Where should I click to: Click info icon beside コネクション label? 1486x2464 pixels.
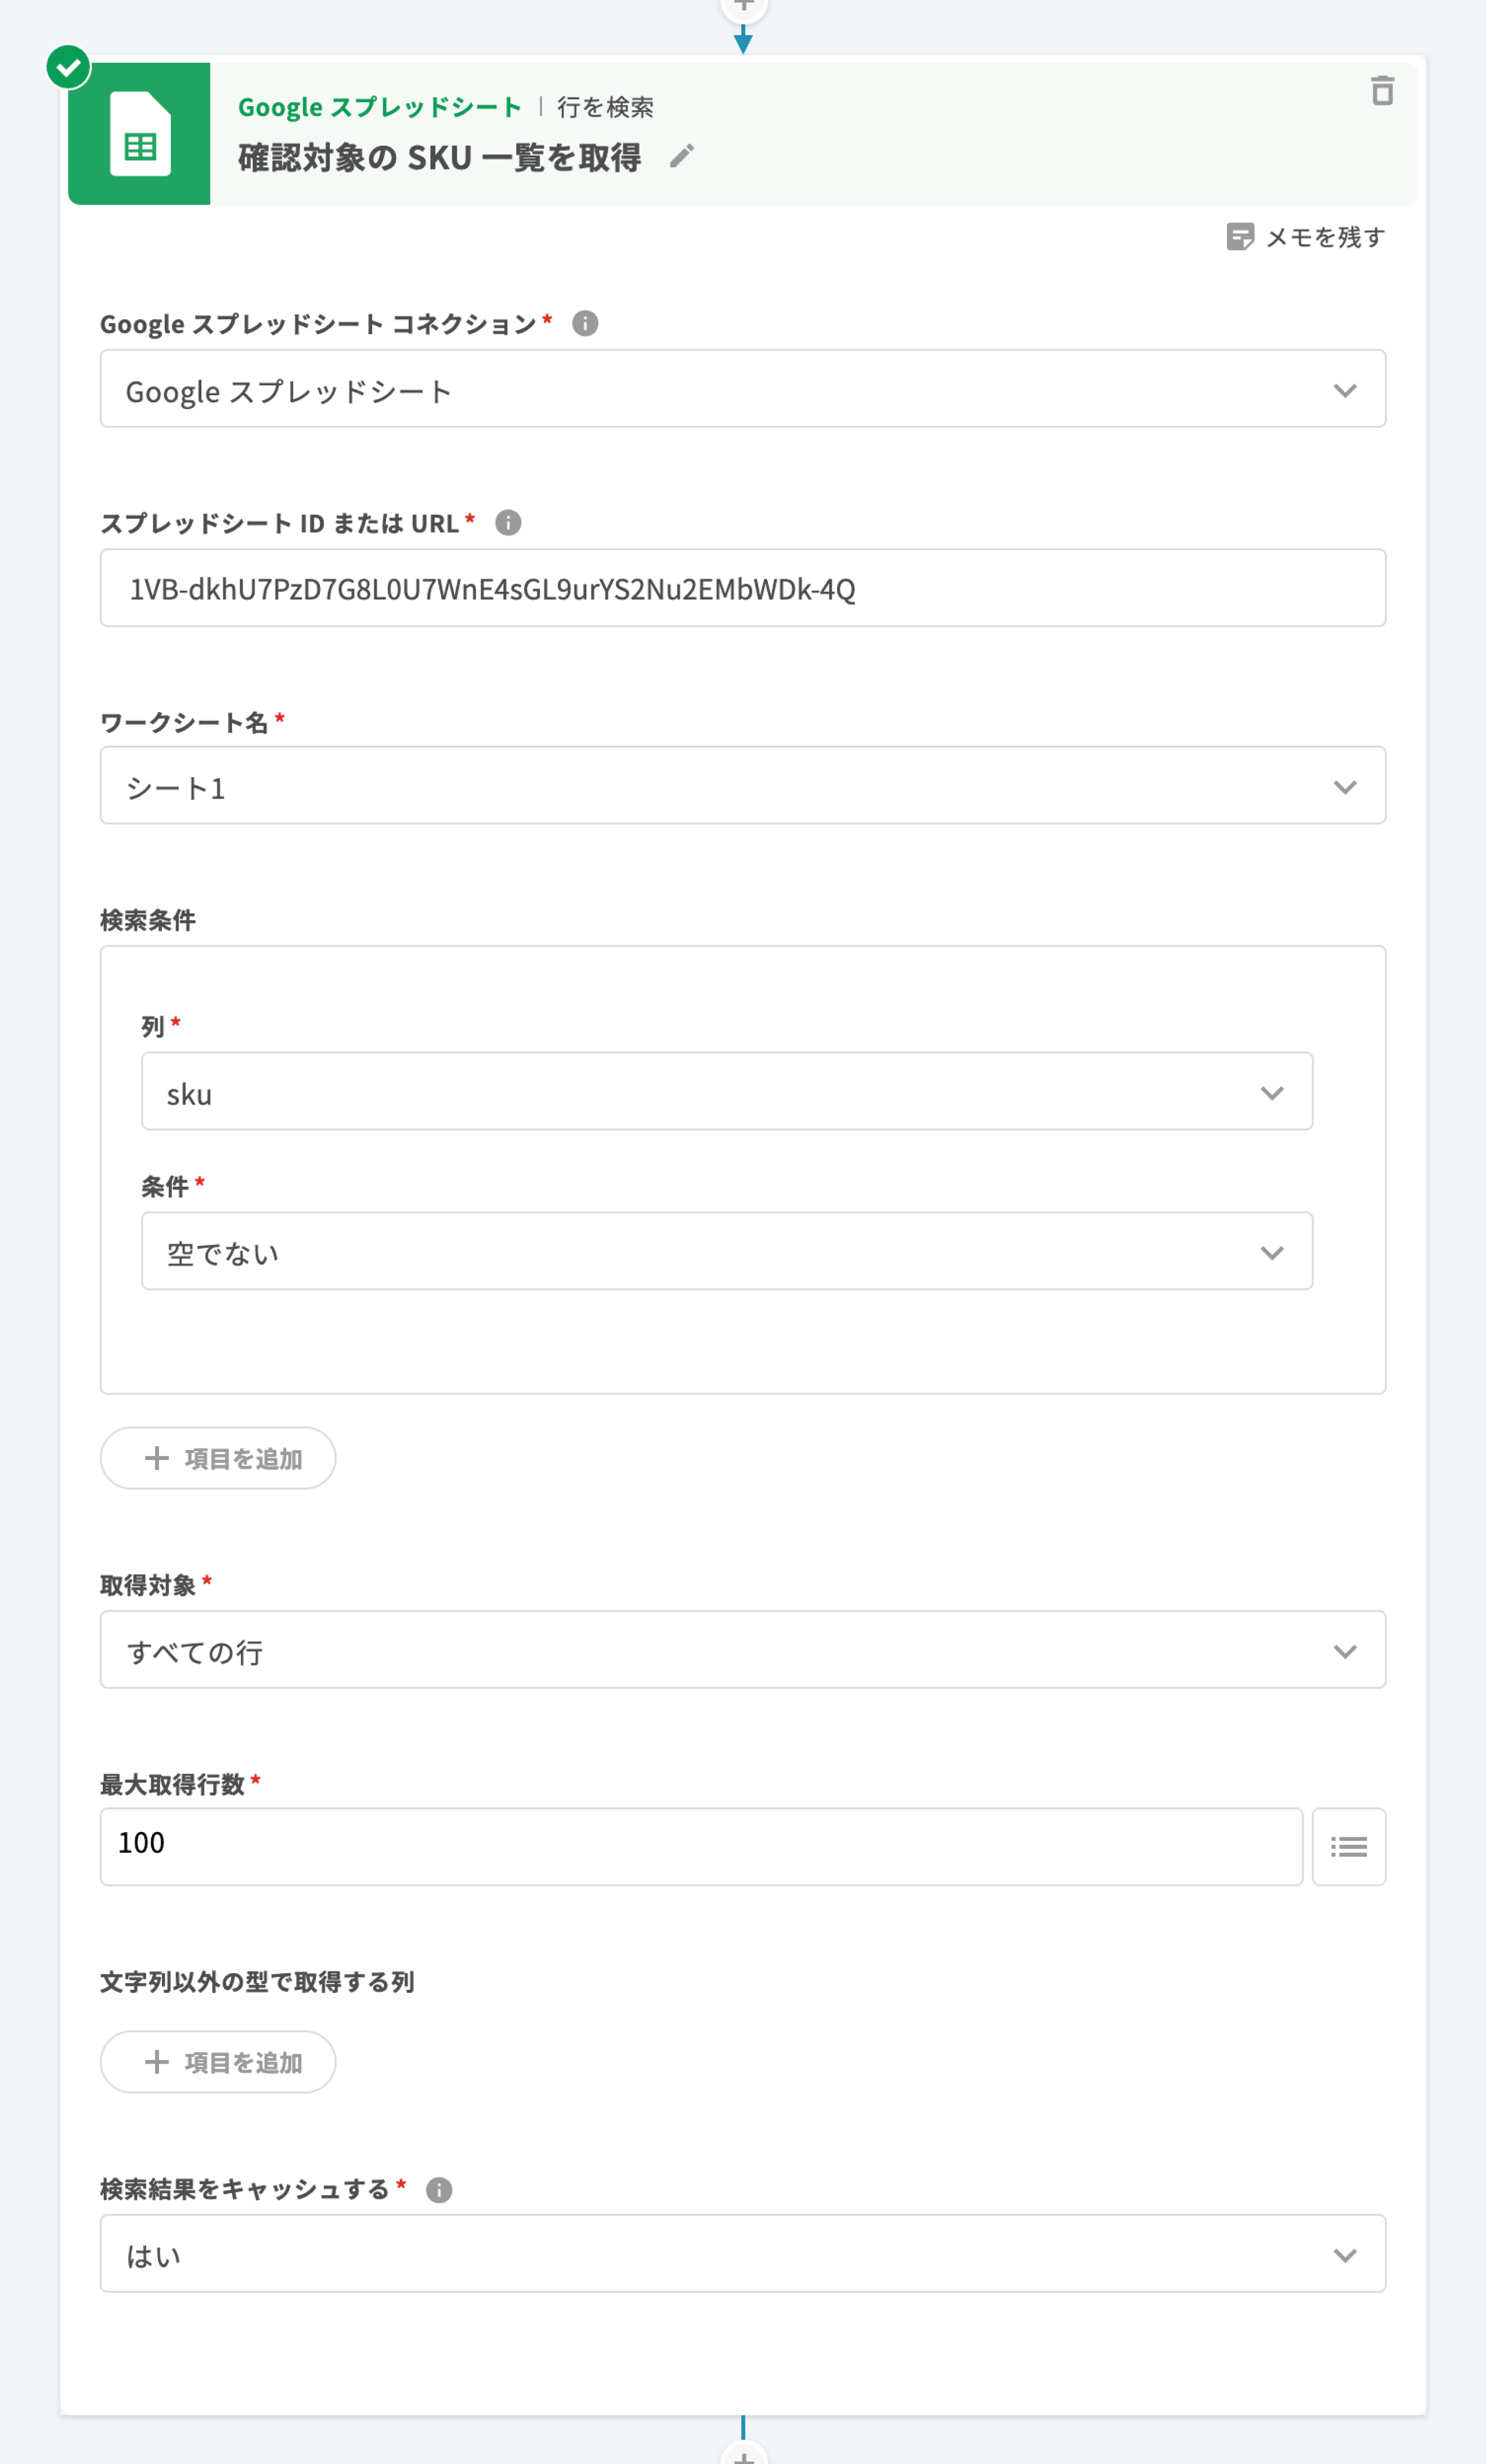(x=585, y=324)
